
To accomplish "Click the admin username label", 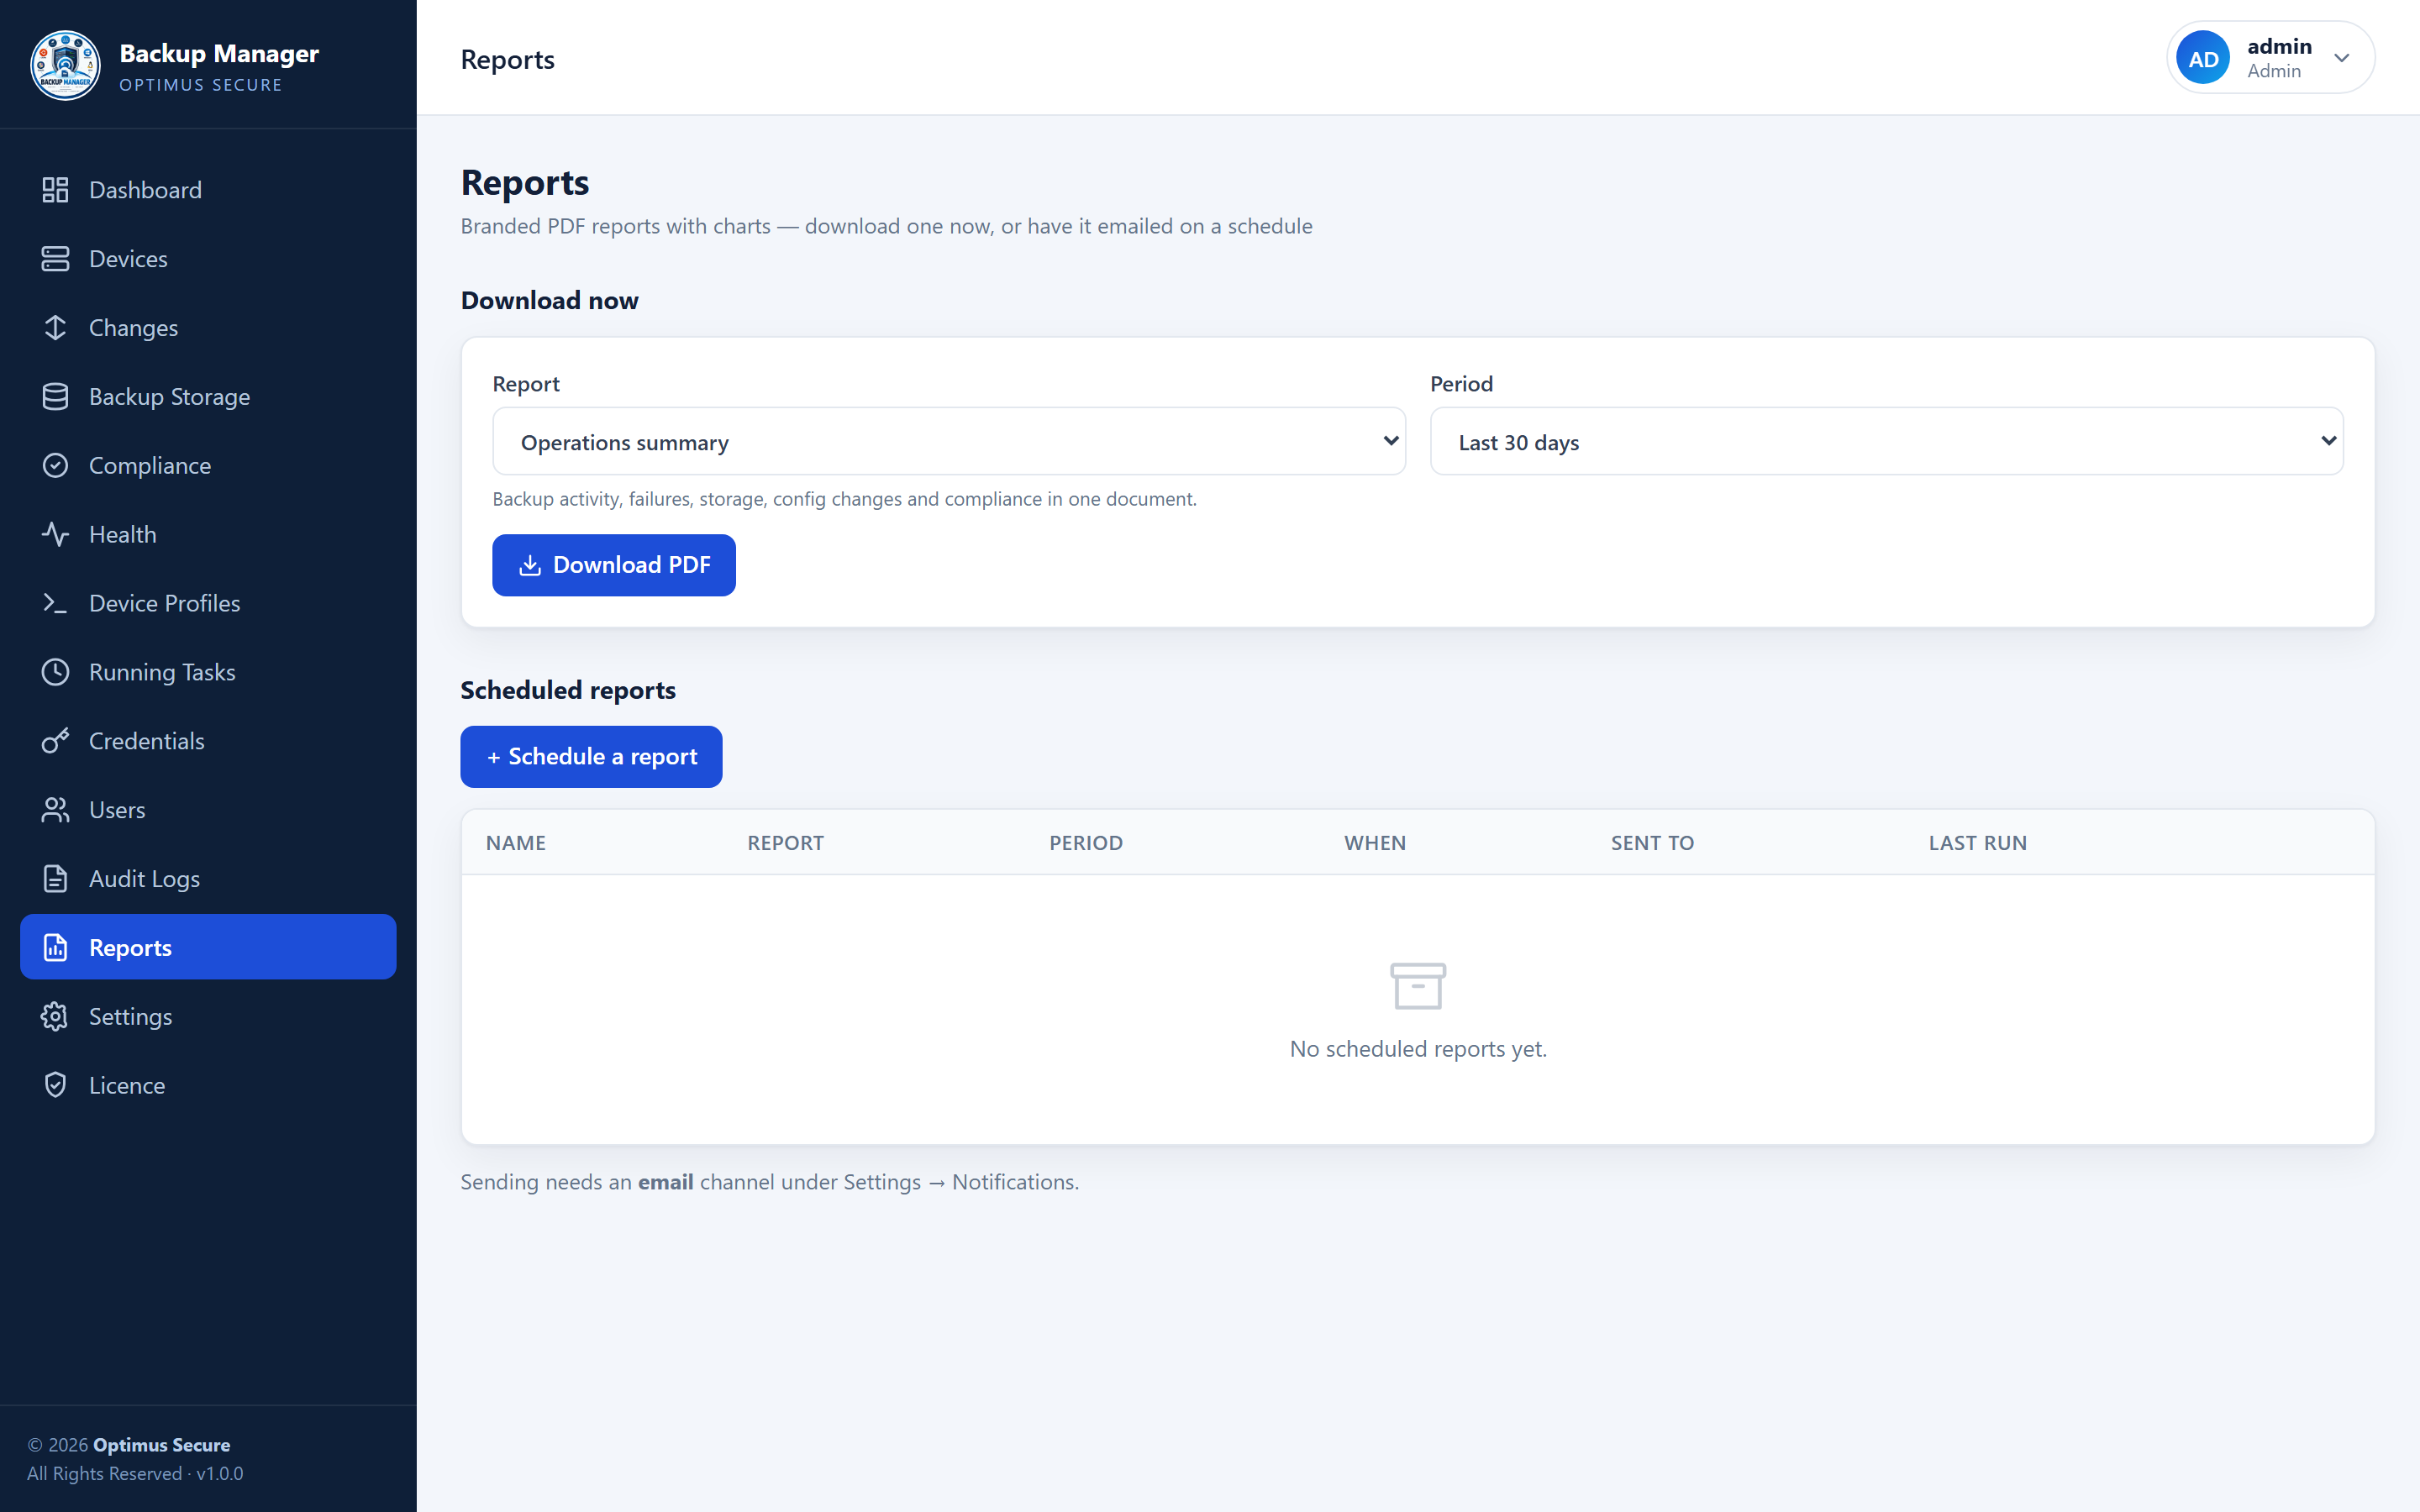I will point(2279,46).
